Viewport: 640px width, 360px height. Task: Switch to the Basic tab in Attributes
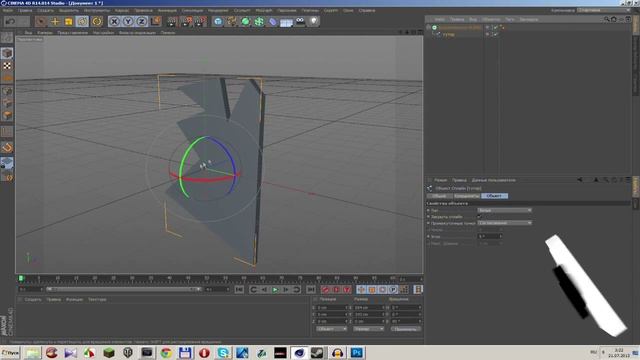pos(439,196)
